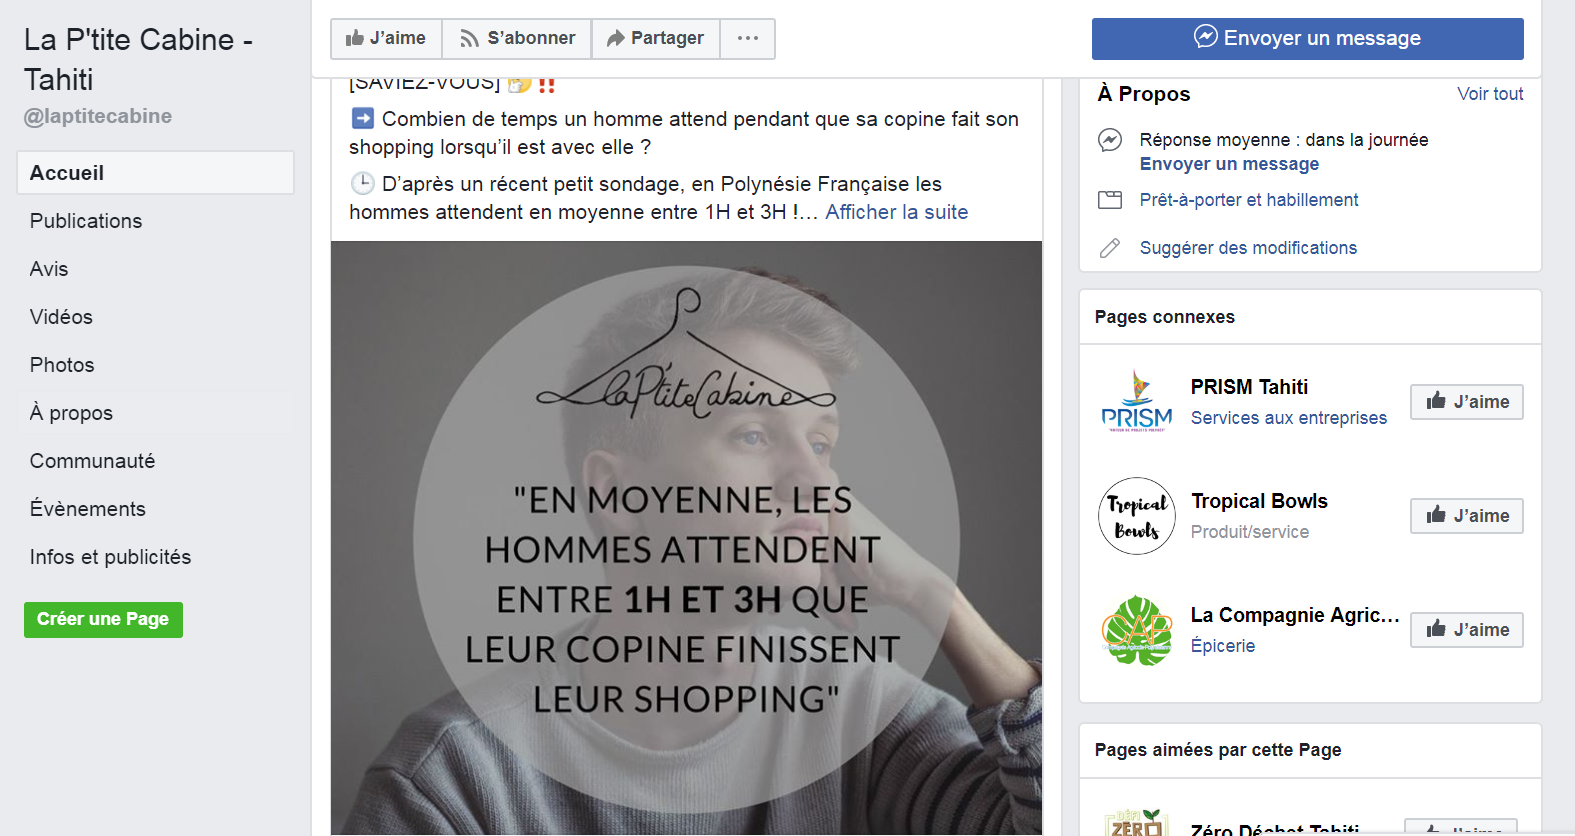Click the pencil icon for Suggérer des modifications
This screenshot has width=1575, height=836.
pos(1110,248)
